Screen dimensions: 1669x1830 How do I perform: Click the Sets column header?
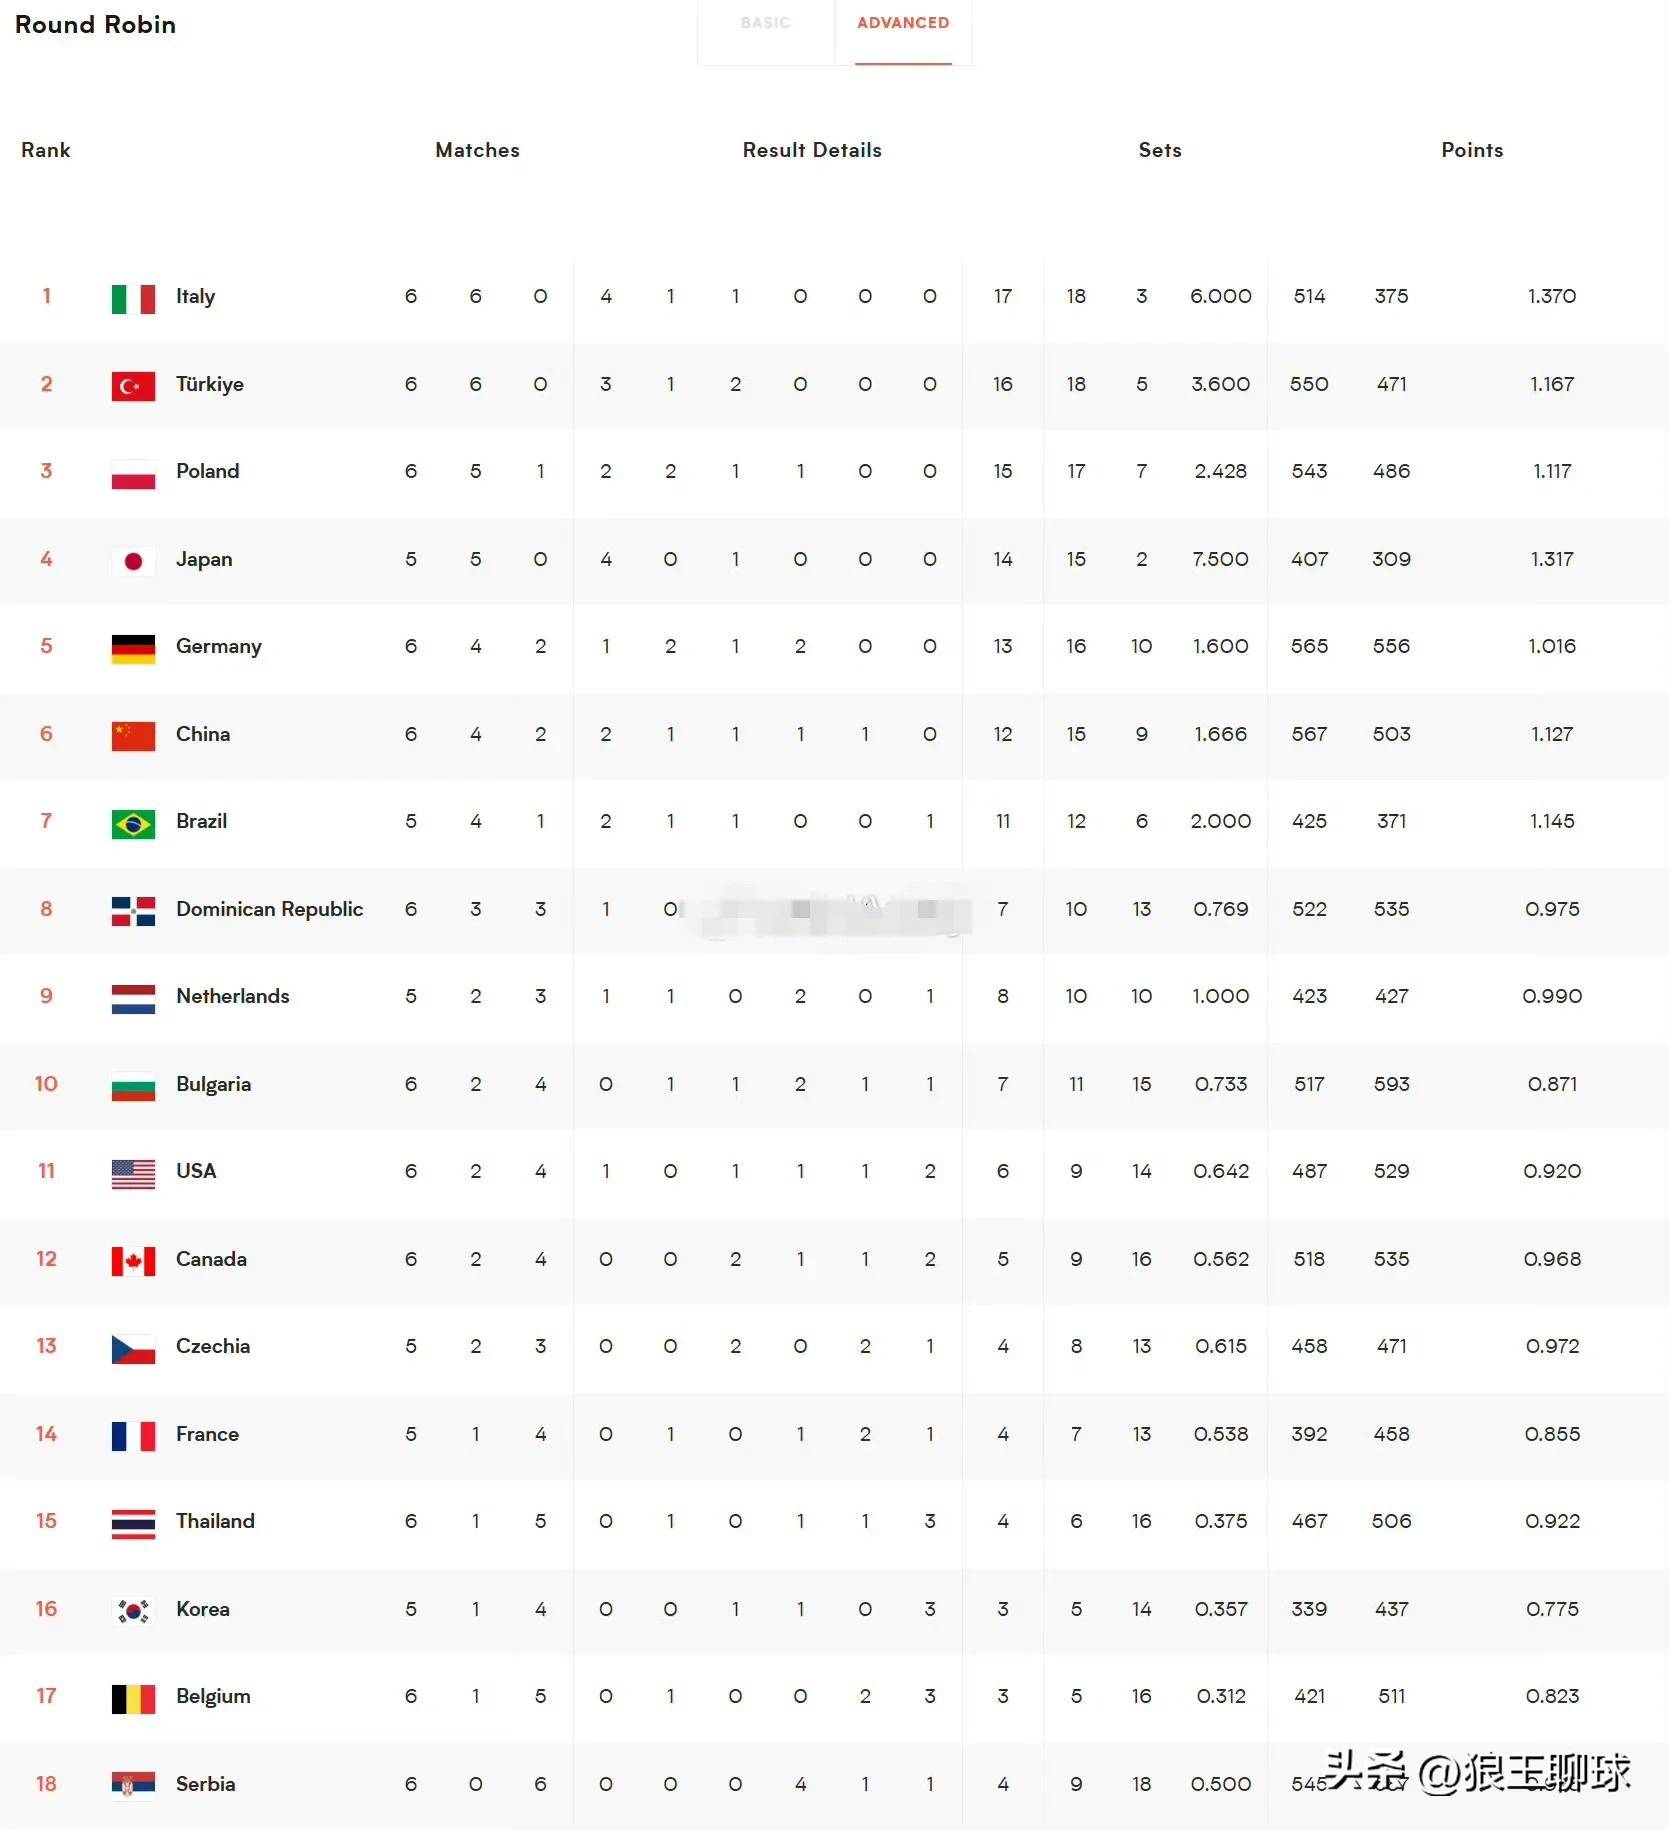1160,150
